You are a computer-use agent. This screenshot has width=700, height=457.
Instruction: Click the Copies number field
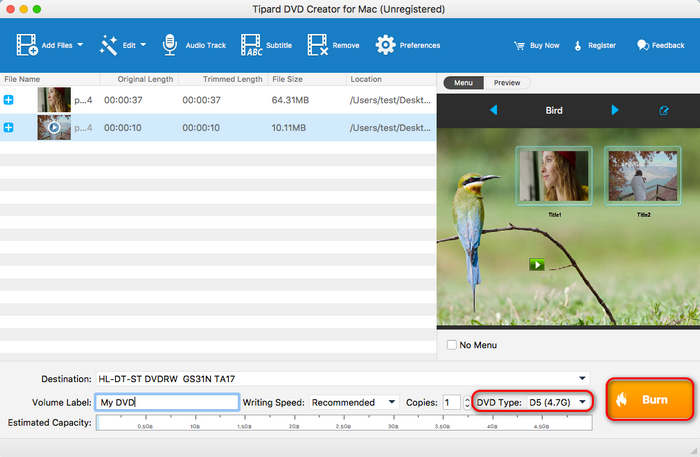pos(451,403)
